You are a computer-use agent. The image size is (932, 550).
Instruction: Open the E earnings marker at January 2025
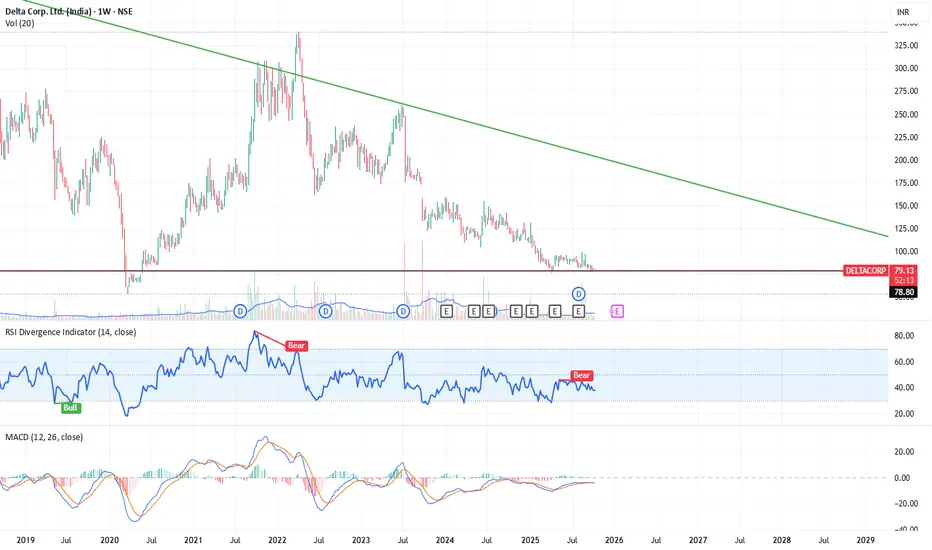(531, 311)
